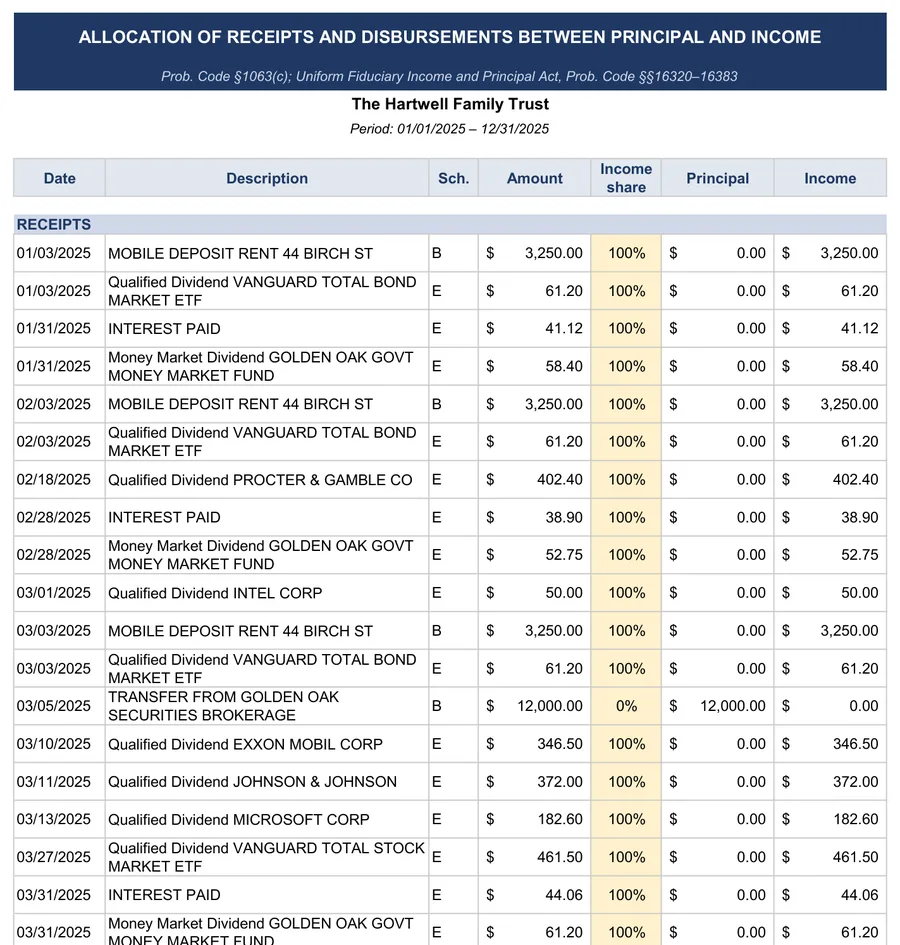
Task: Select TRANSFER FROM GOLDEN OAK SECURITIES BROKERAGE
Action: (x=223, y=706)
